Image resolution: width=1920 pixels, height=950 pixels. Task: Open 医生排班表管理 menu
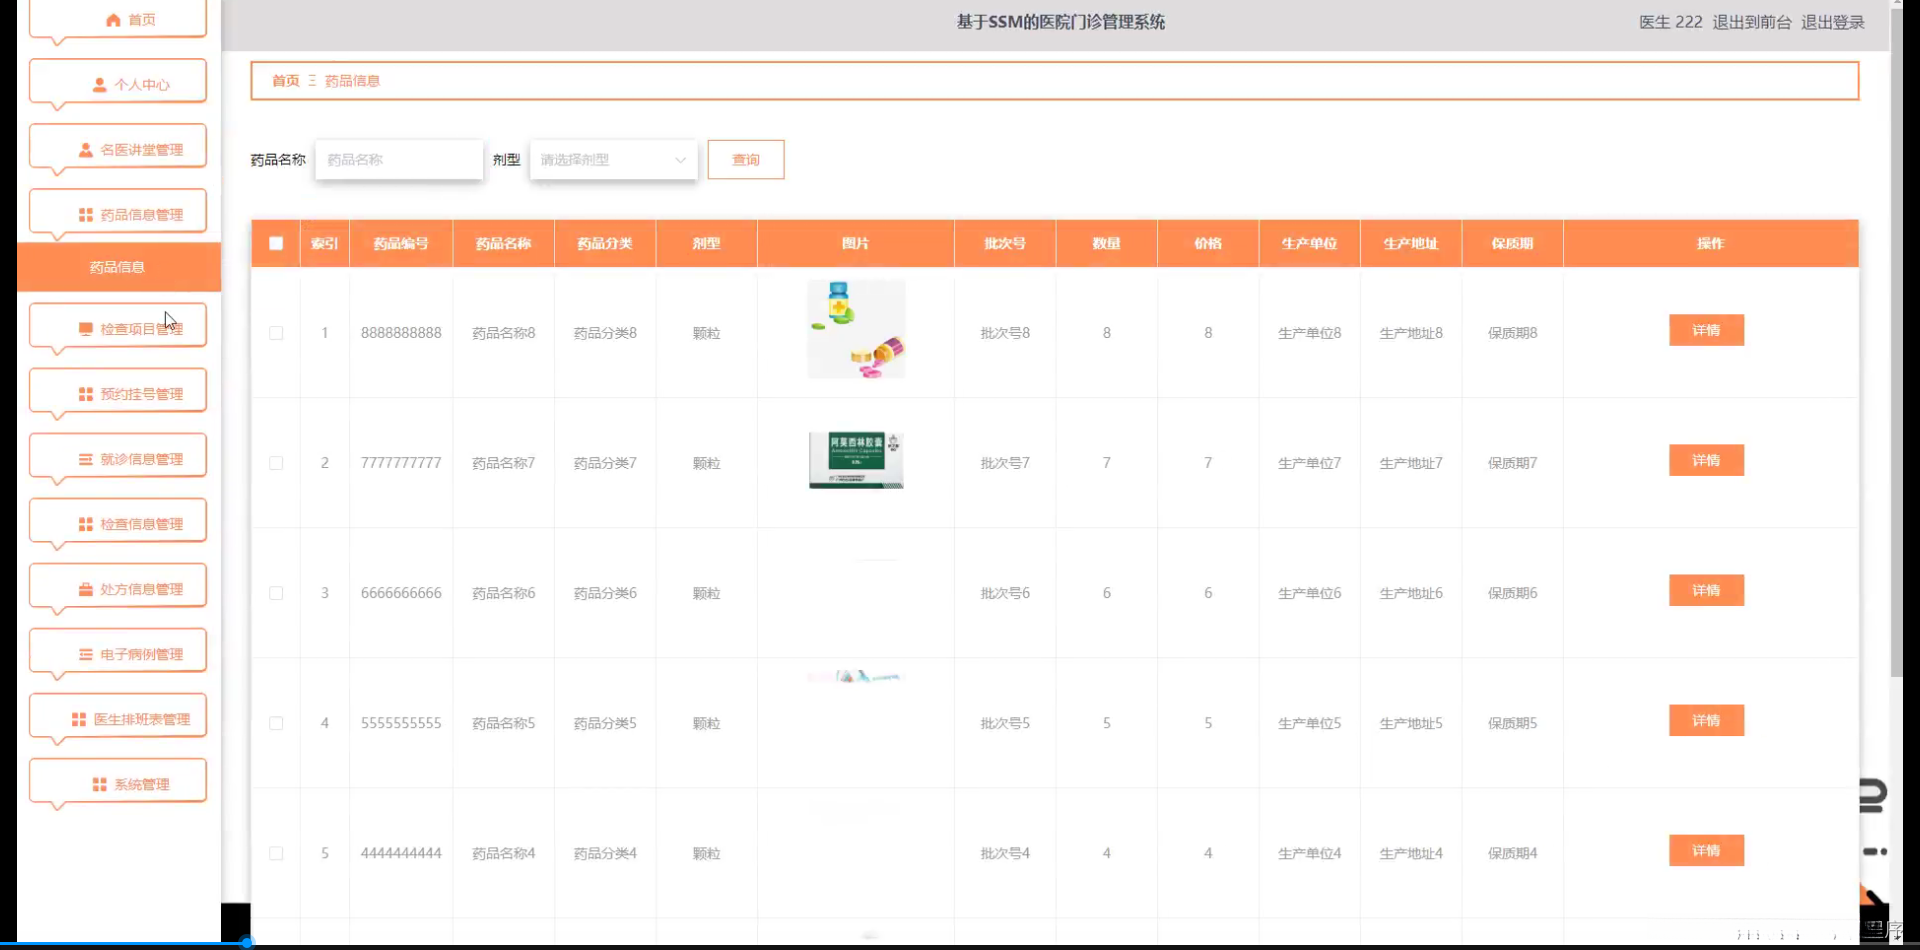[x=118, y=717]
